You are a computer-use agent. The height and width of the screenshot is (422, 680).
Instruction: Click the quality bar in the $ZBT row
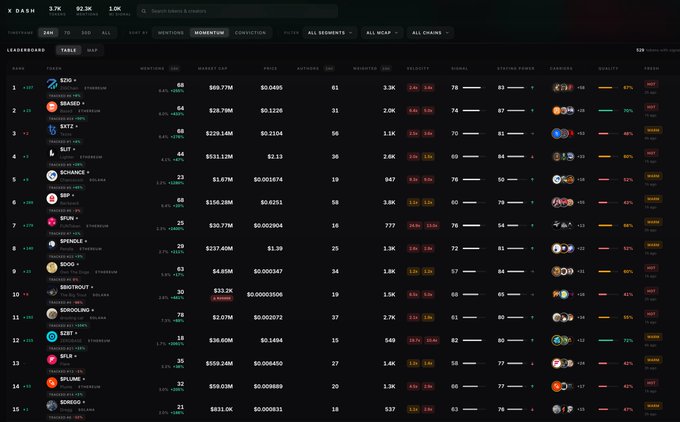[608, 340]
